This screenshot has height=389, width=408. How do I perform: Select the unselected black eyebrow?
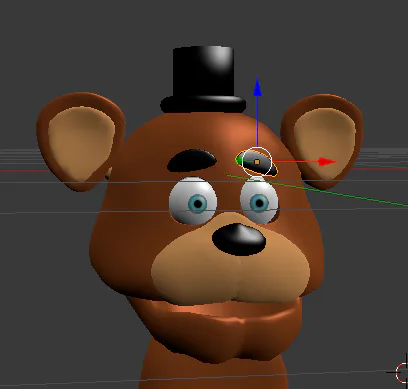tap(192, 160)
